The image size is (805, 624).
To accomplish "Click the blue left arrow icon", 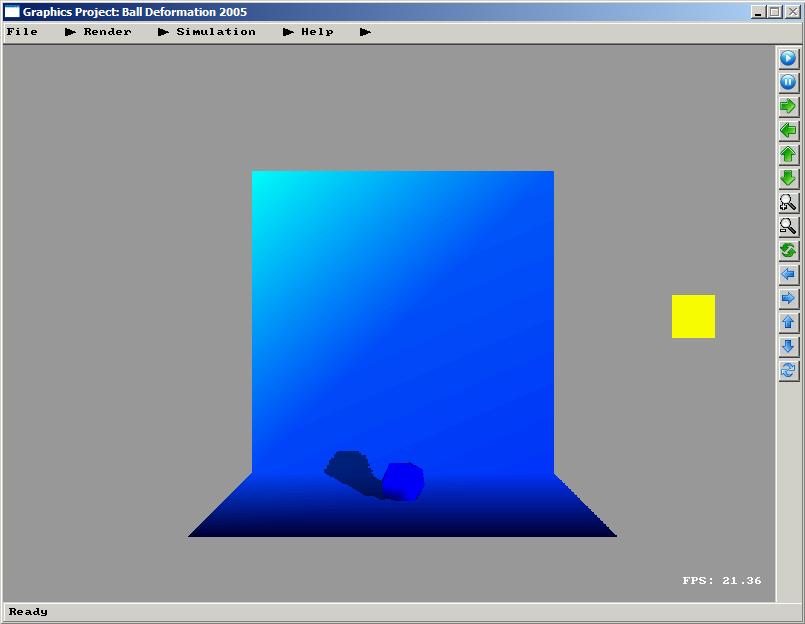I will [788, 275].
